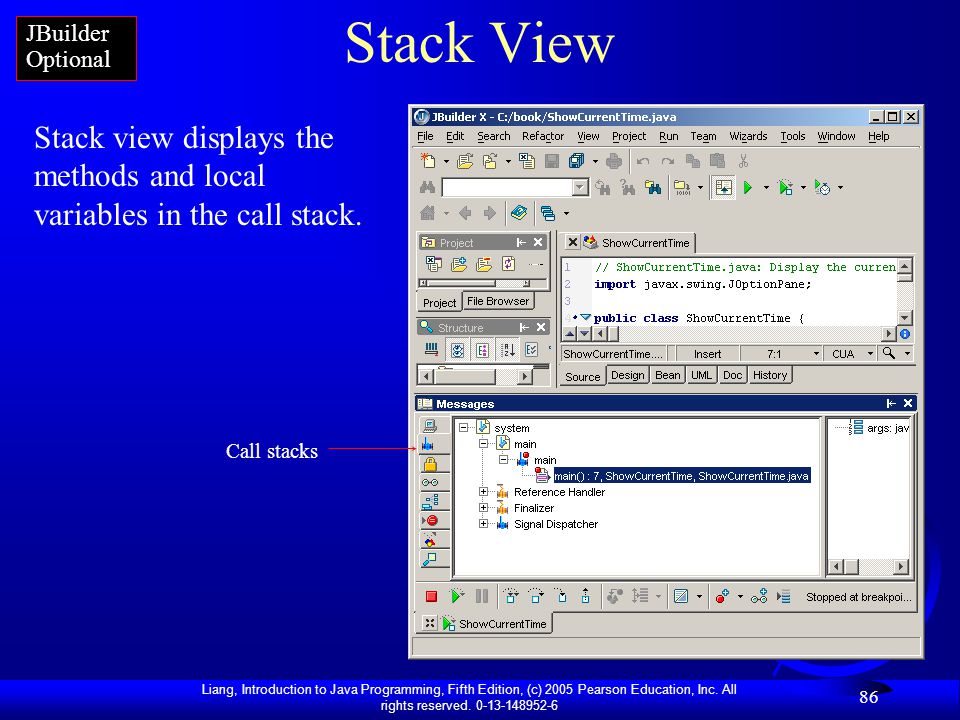Collapse the system tree node

tap(463, 427)
